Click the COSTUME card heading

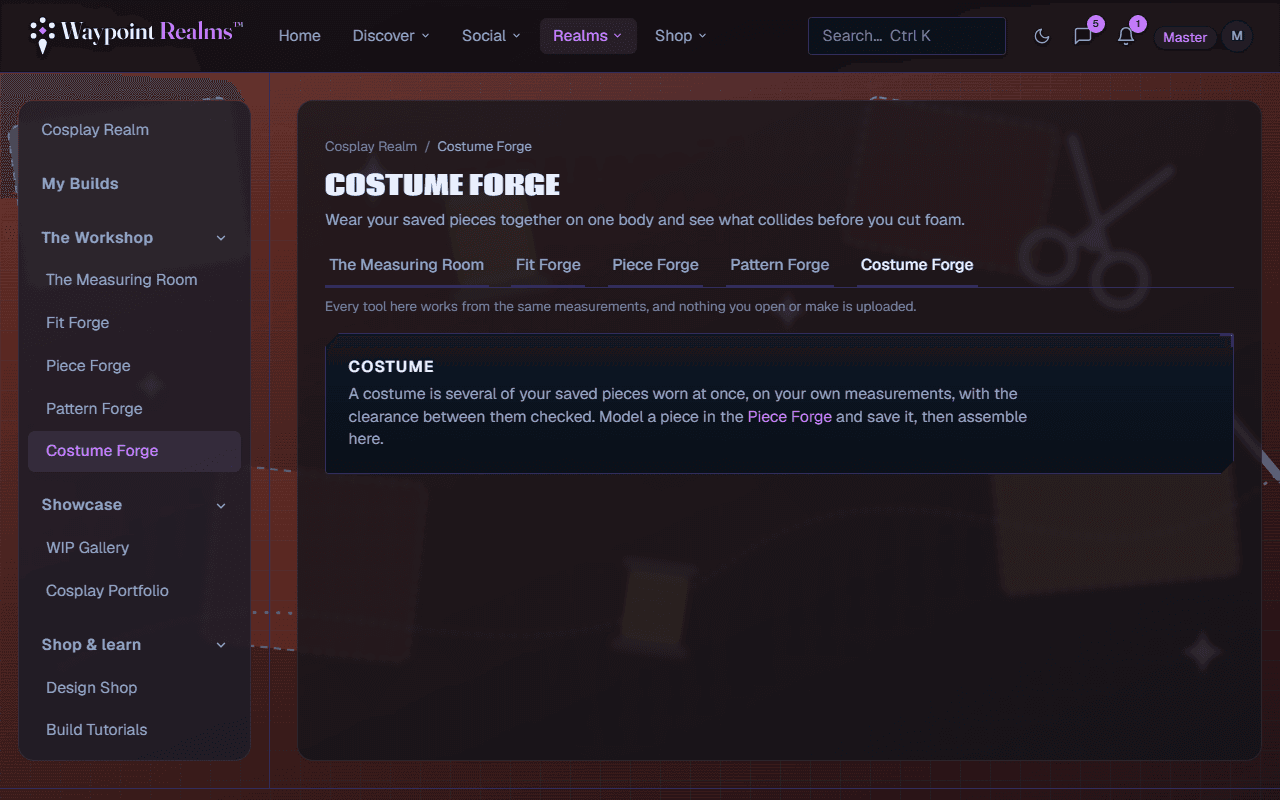391,367
